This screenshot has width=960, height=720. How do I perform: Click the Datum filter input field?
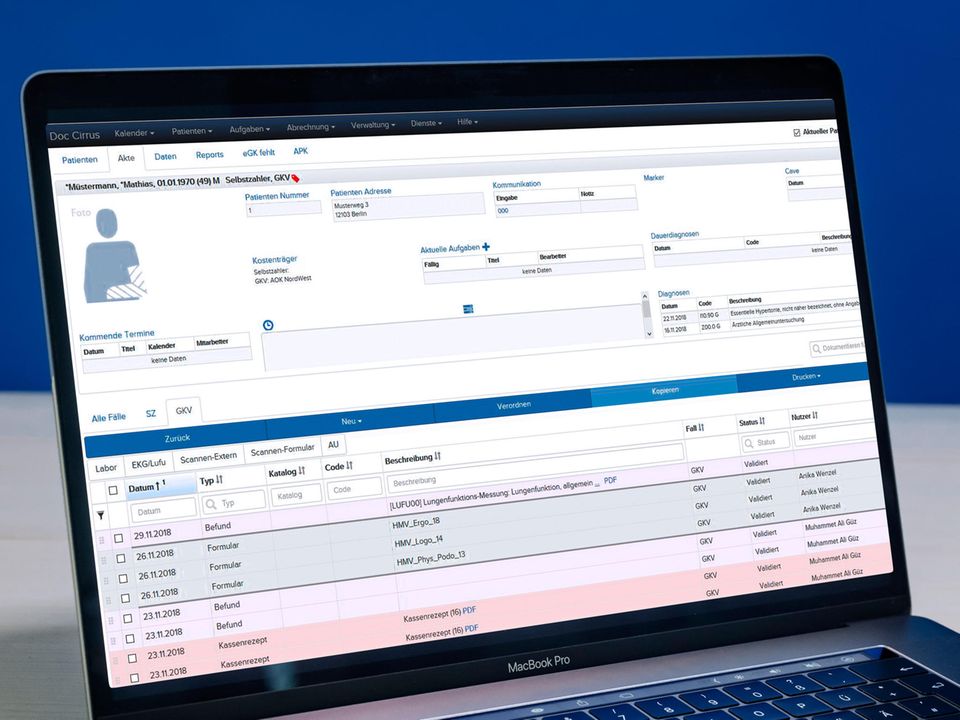pyautogui.click(x=160, y=512)
